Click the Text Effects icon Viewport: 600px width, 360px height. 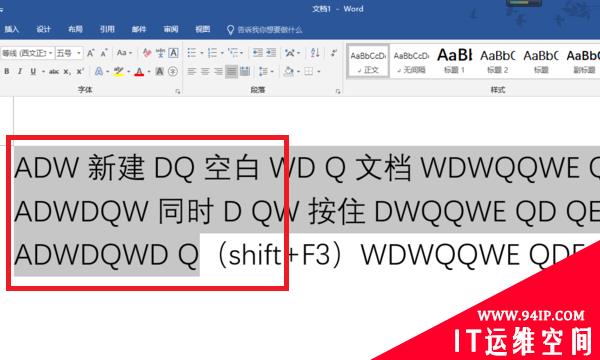[x=99, y=72]
